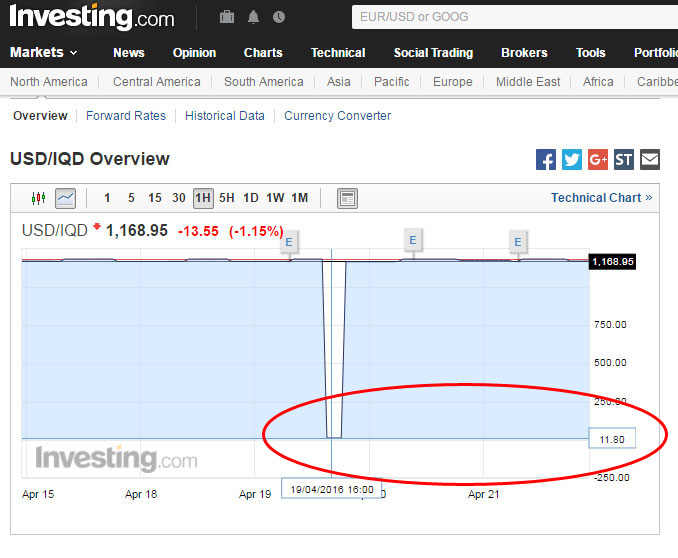Open the Brokers menu

point(524,53)
